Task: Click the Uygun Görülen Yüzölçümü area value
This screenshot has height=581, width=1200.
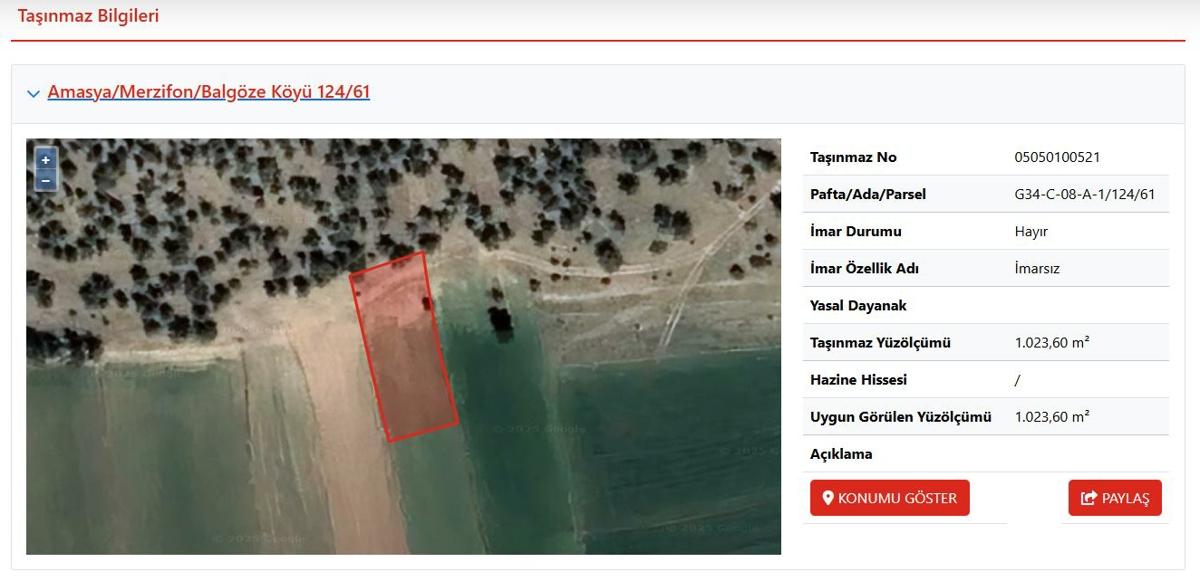Action: point(1051,417)
